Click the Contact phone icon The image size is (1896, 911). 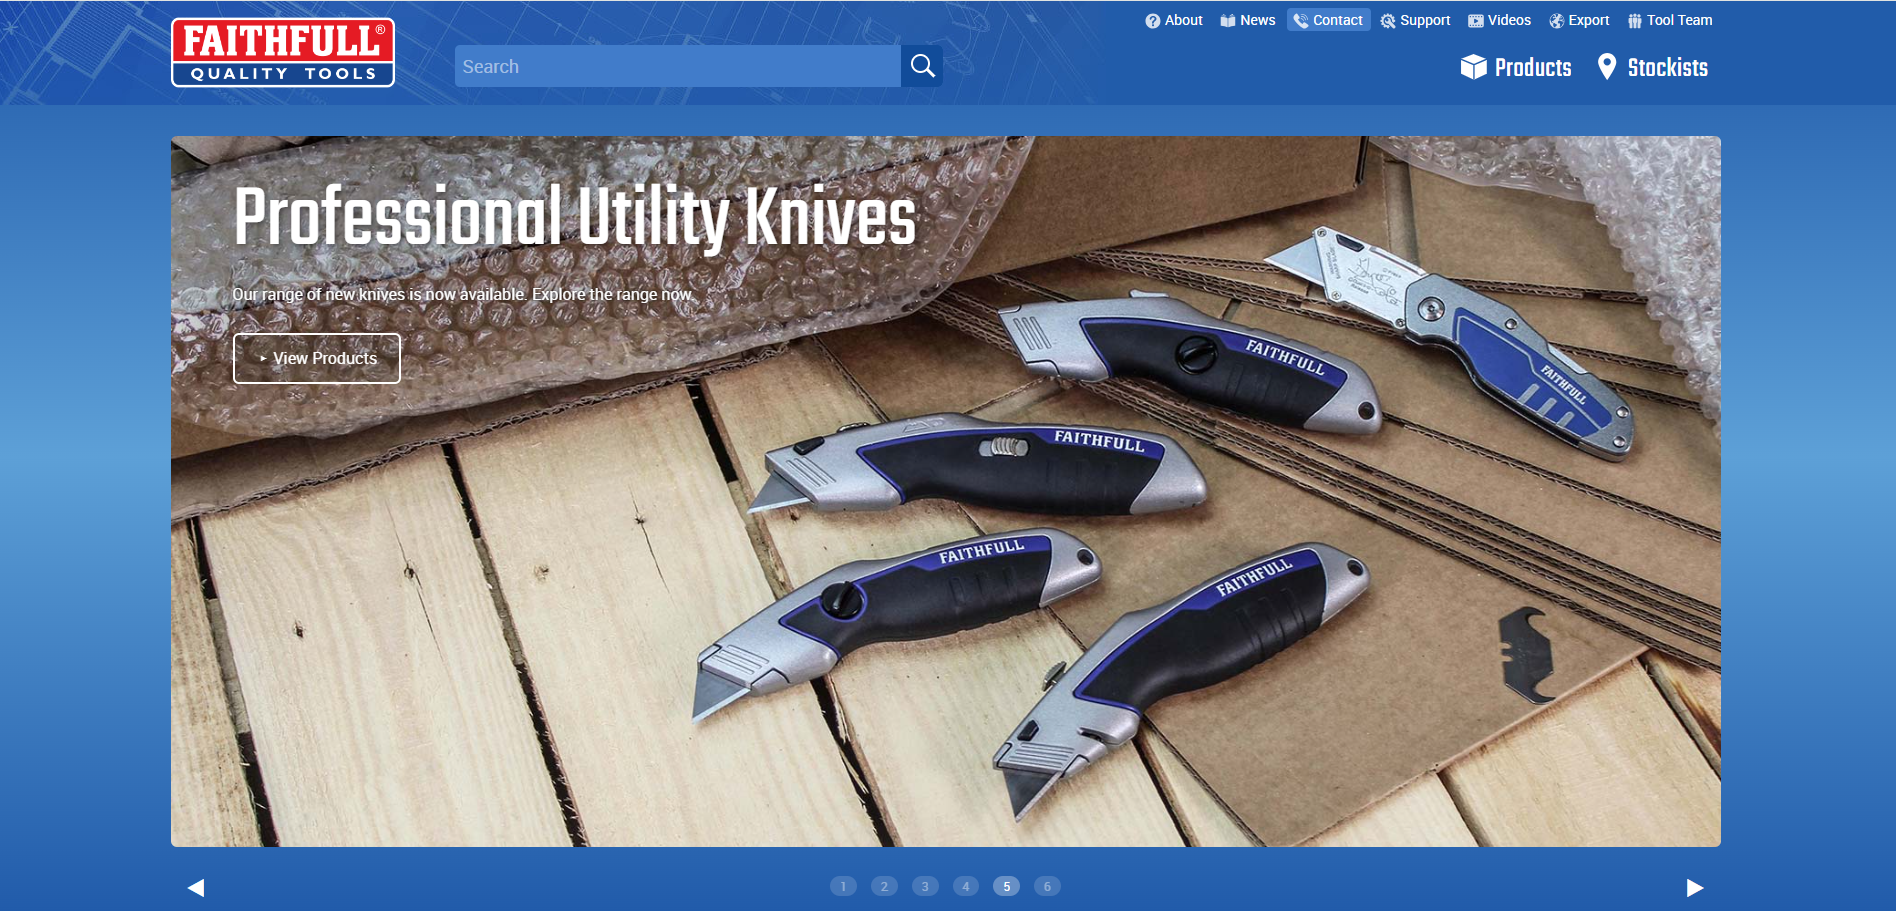click(x=1301, y=21)
